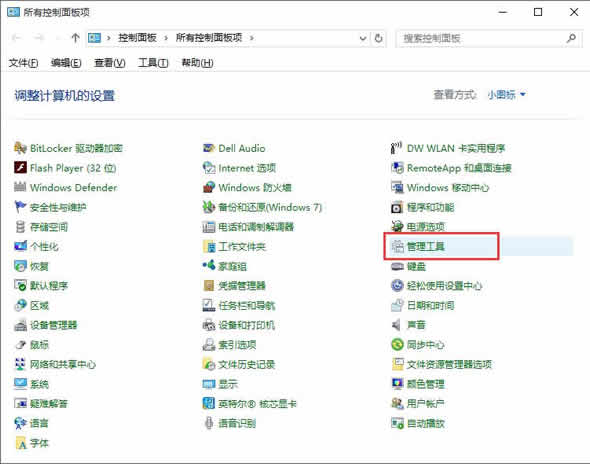Open the 编辑(E) menu
The width and height of the screenshot is (590, 464).
point(66,62)
